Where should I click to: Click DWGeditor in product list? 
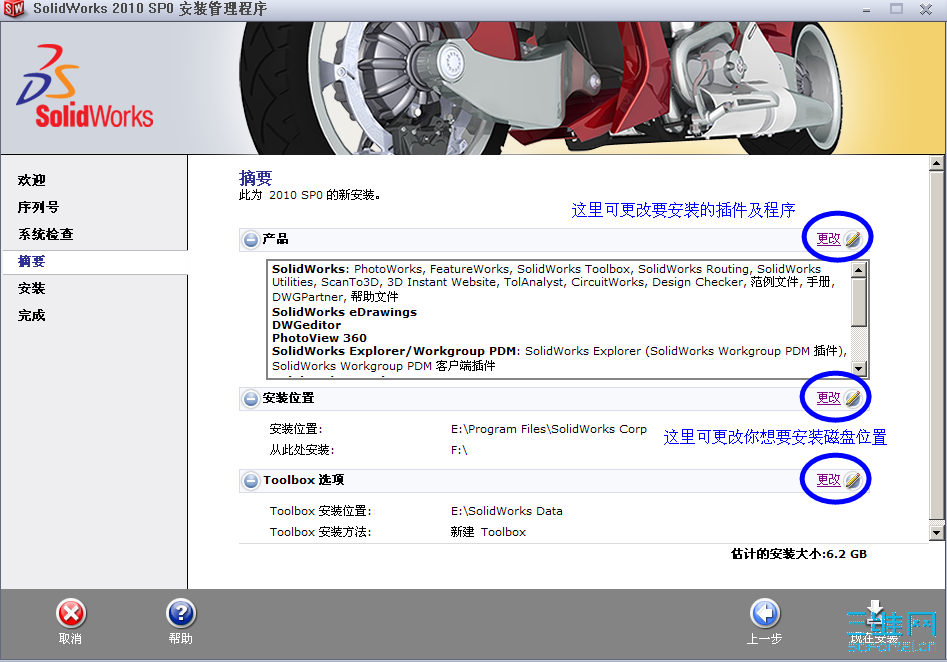(306, 325)
